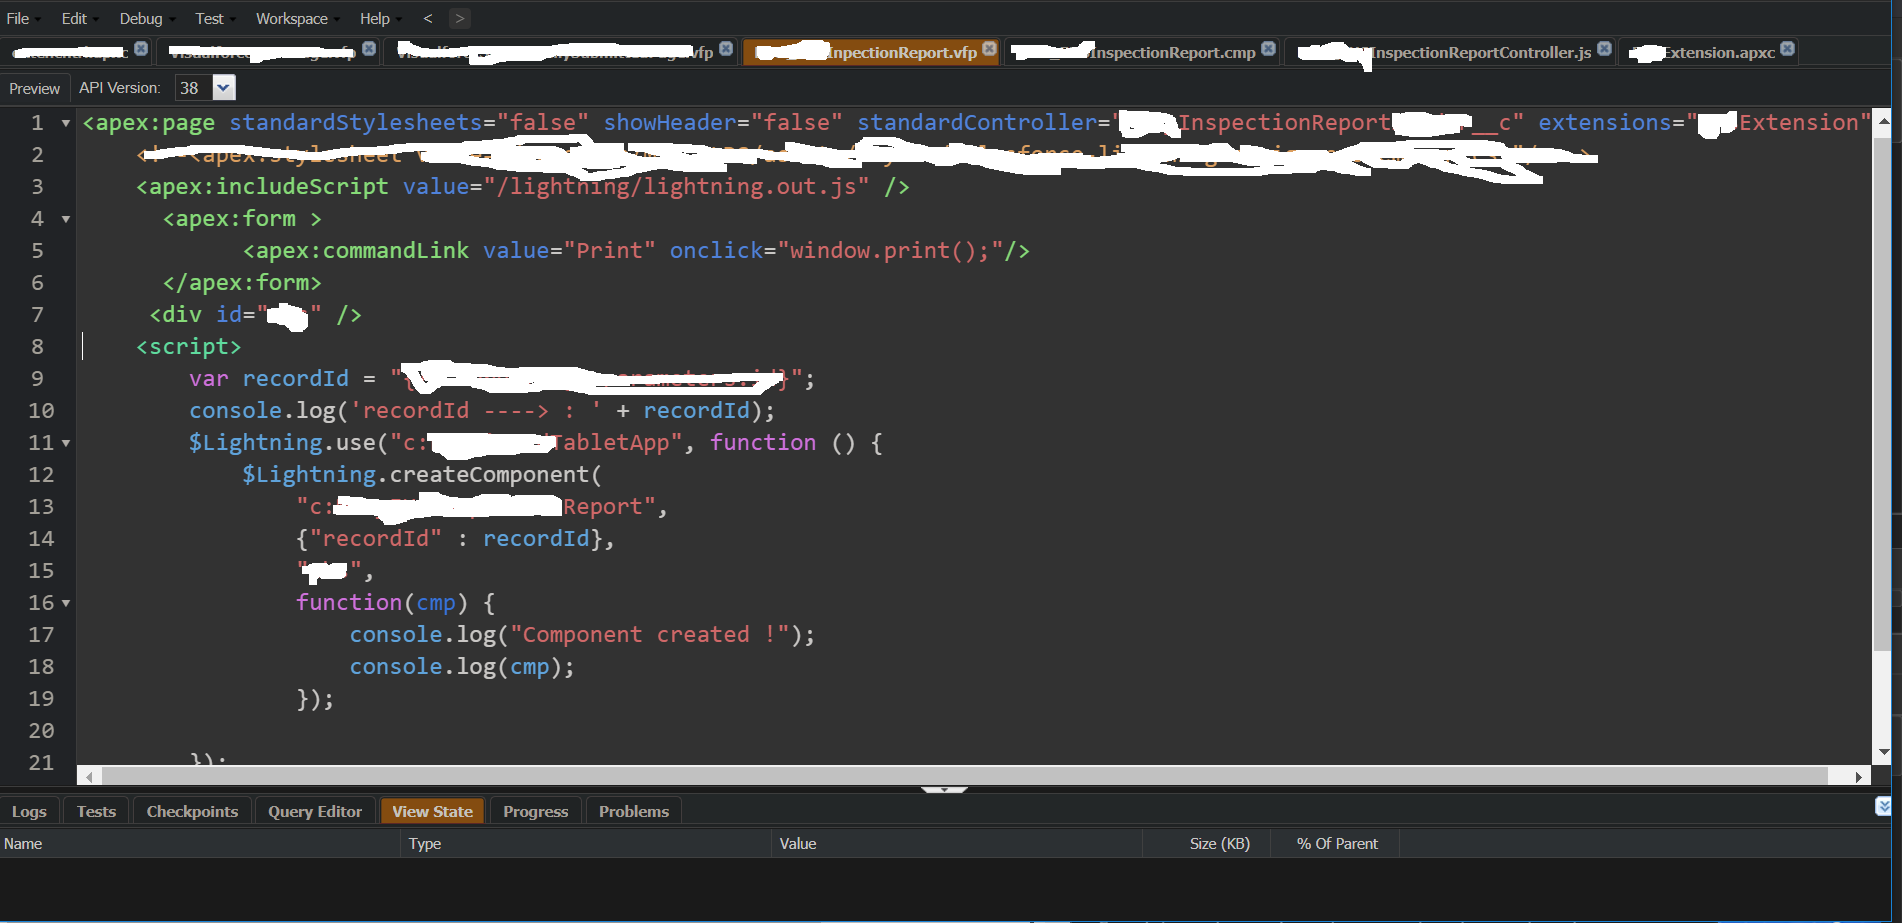Click the Preview button
The height and width of the screenshot is (923, 1902).
click(x=34, y=88)
